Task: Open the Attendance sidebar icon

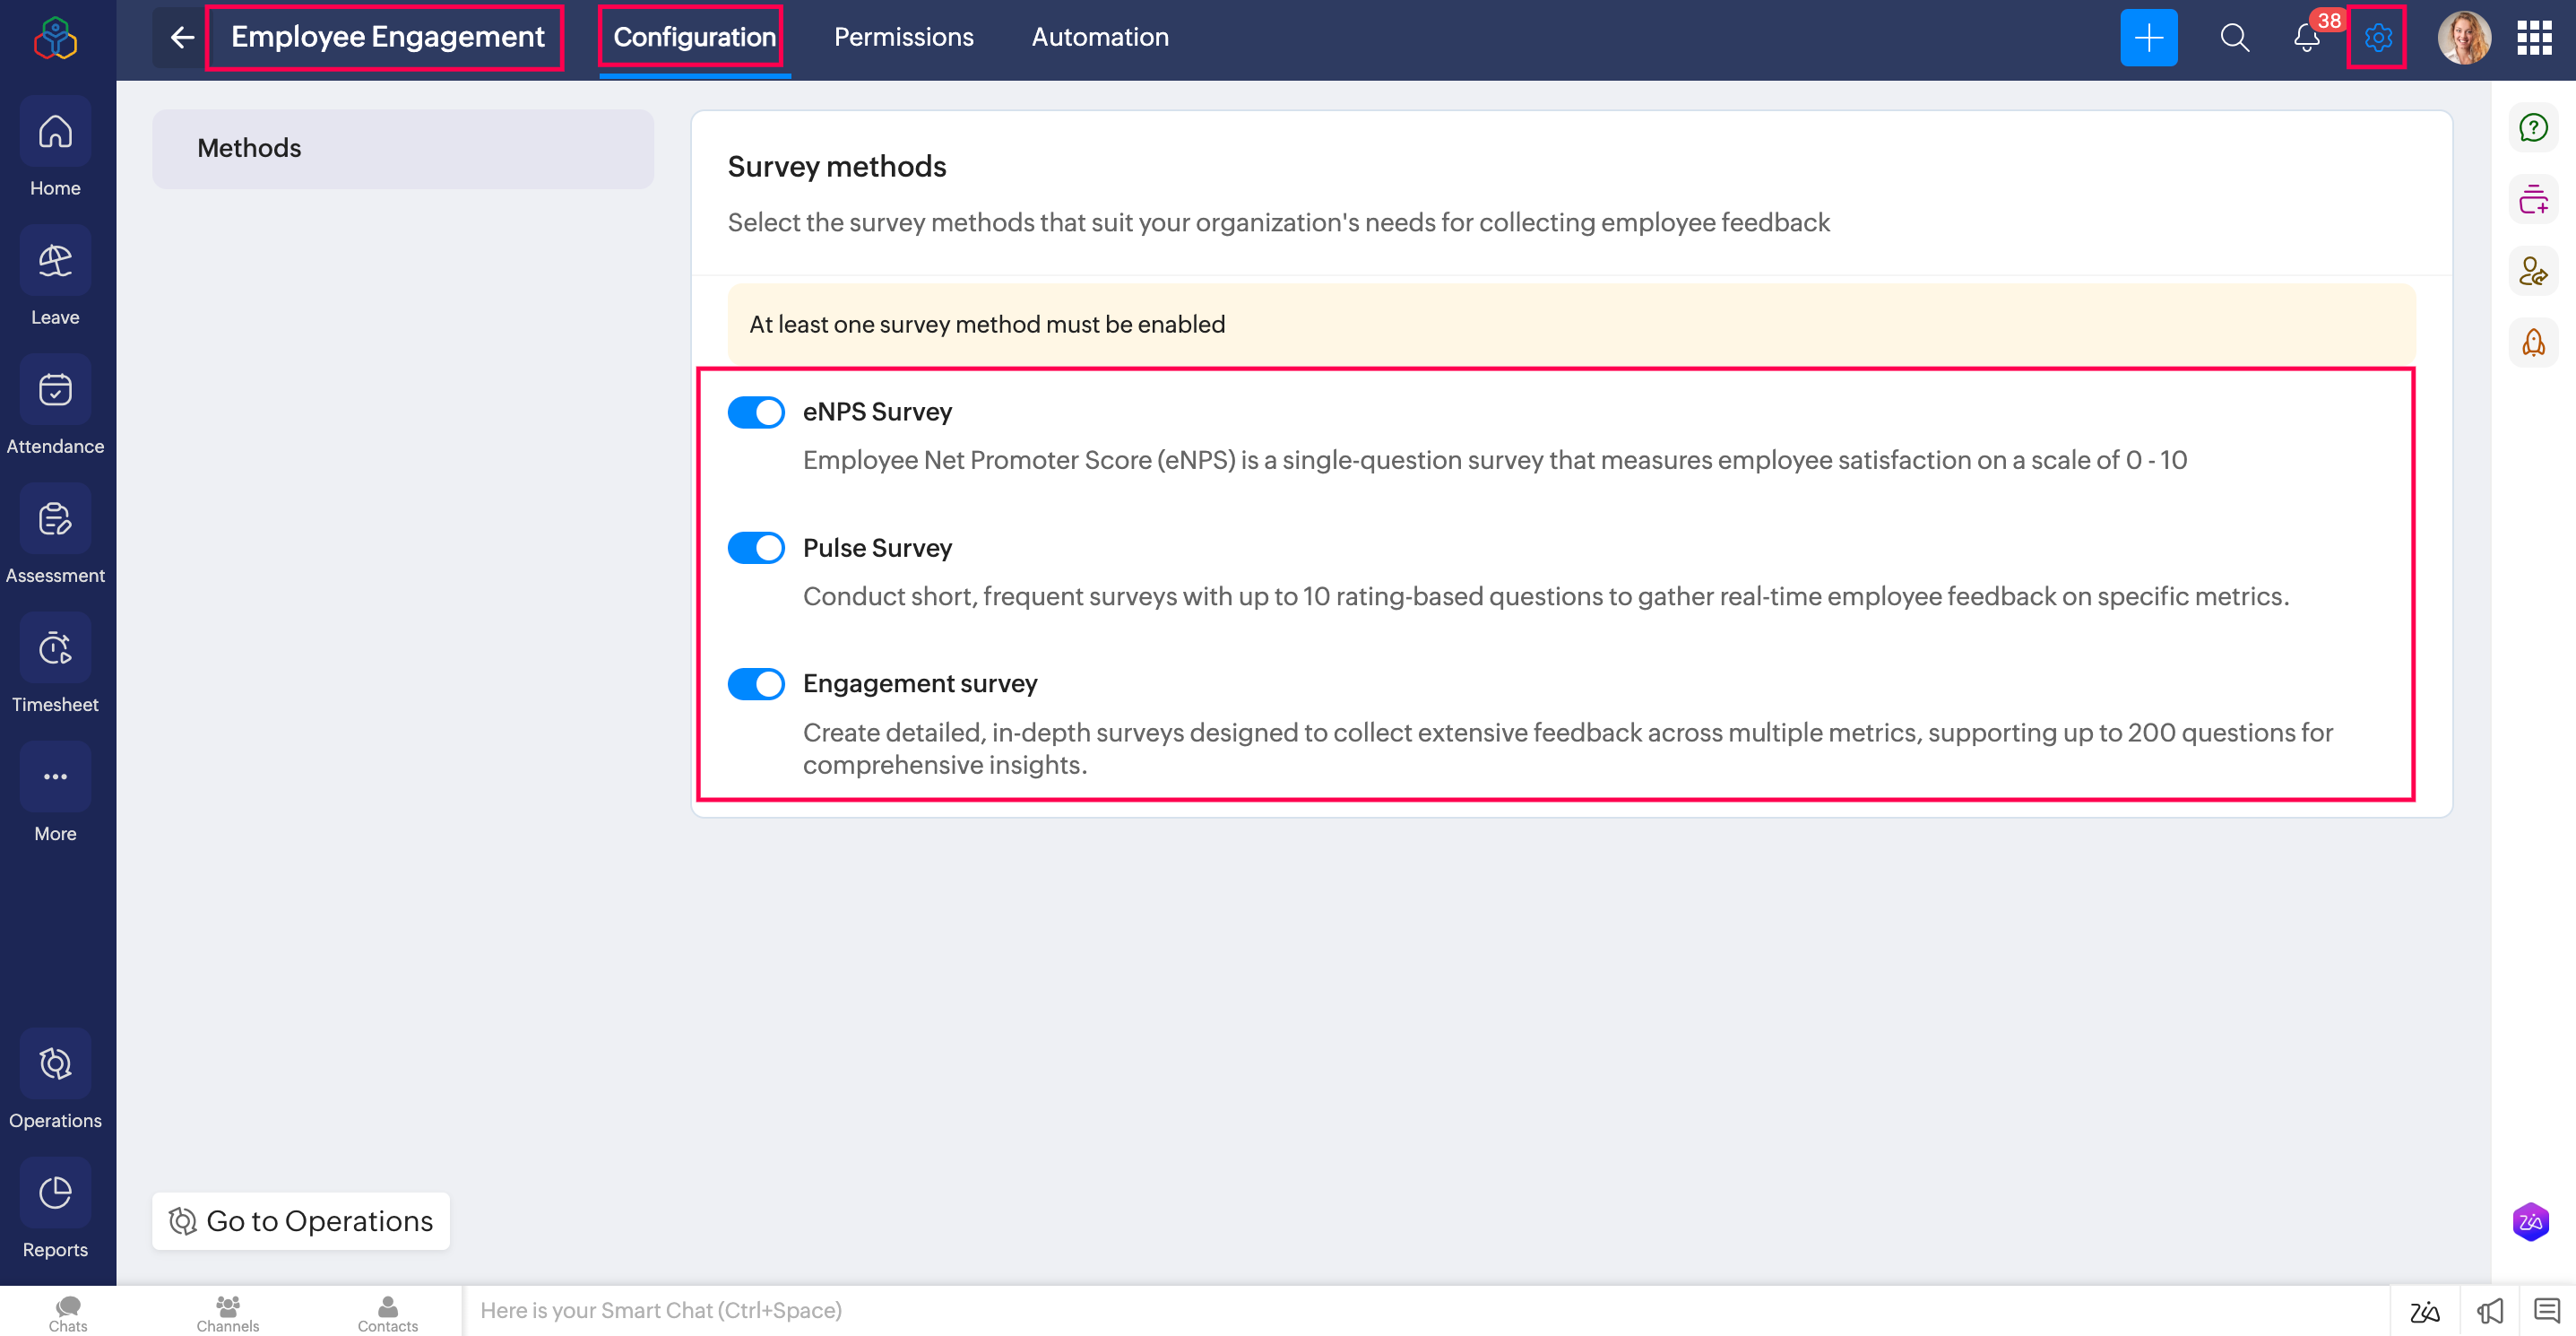Action: pyautogui.click(x=55, y=391)
